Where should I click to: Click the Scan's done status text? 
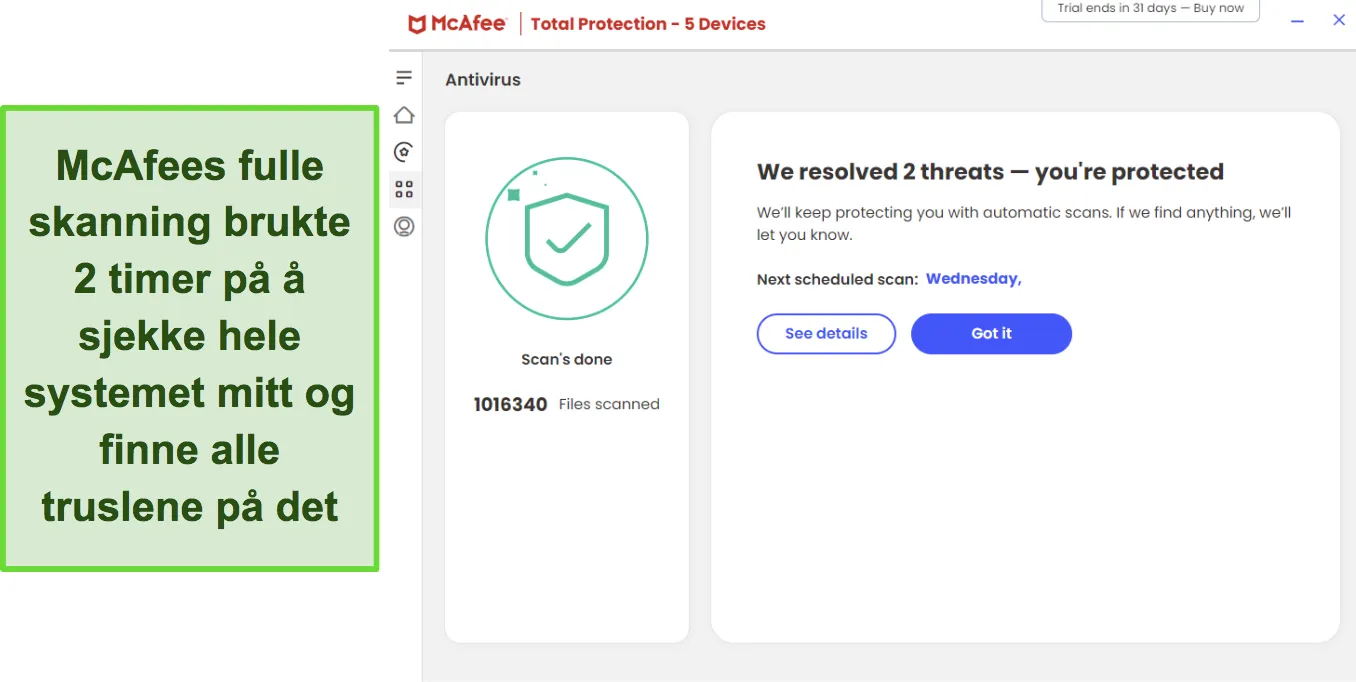click(x=567, y=359)
